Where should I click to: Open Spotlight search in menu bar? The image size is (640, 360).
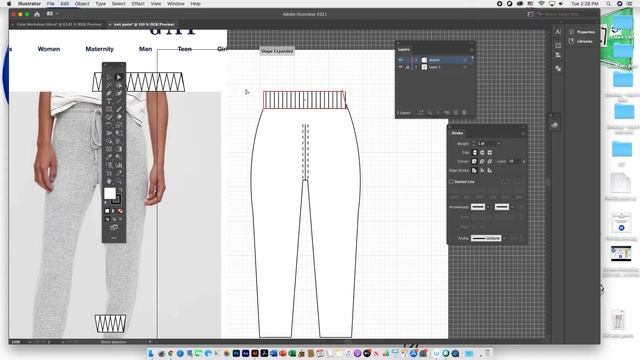point(609,4)
